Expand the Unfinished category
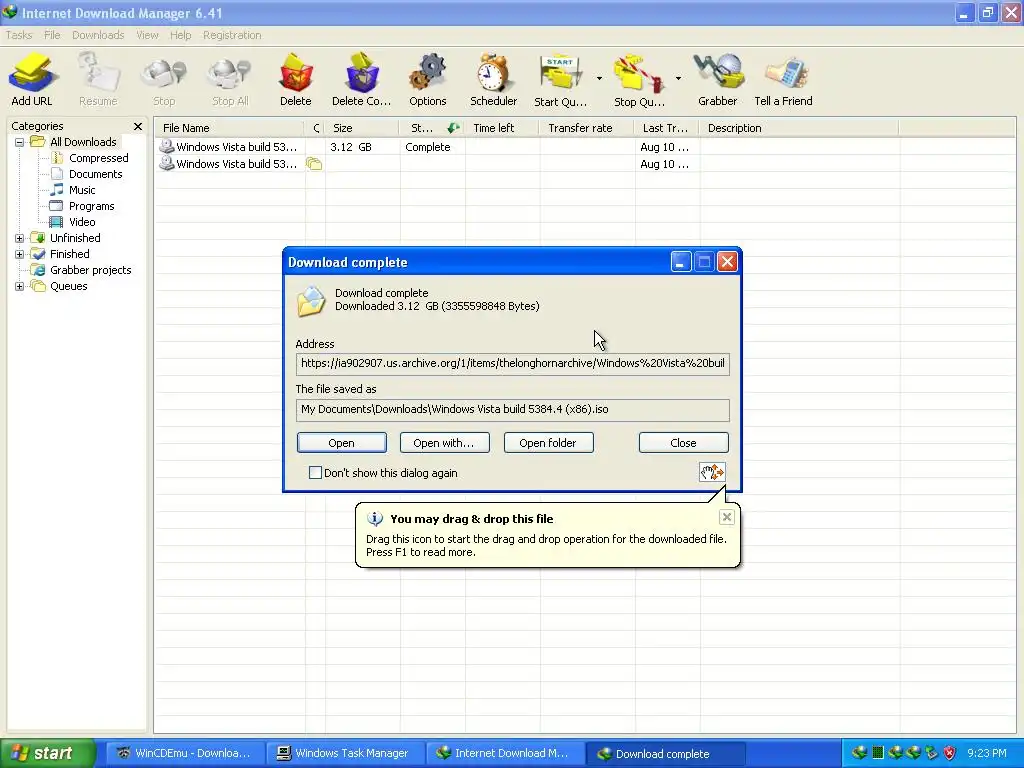 [20, 238]
